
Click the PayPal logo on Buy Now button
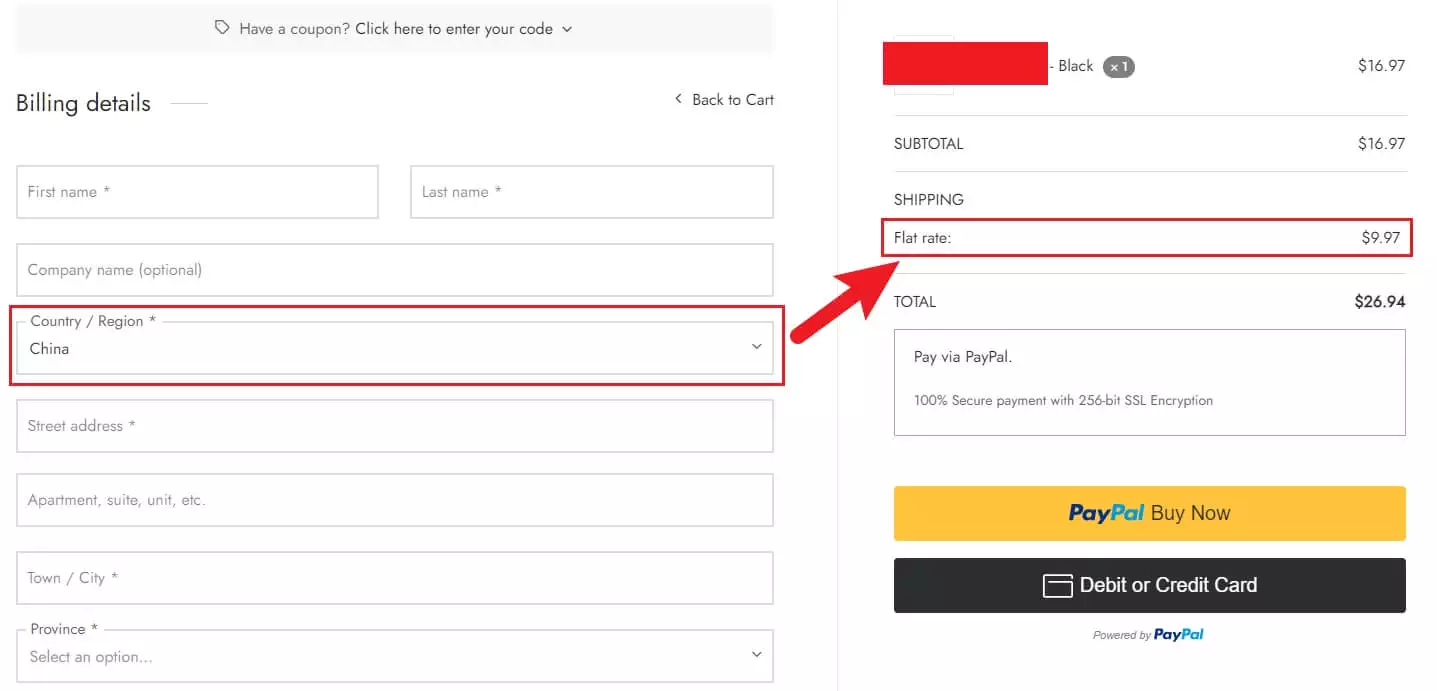coord(1106,513)
